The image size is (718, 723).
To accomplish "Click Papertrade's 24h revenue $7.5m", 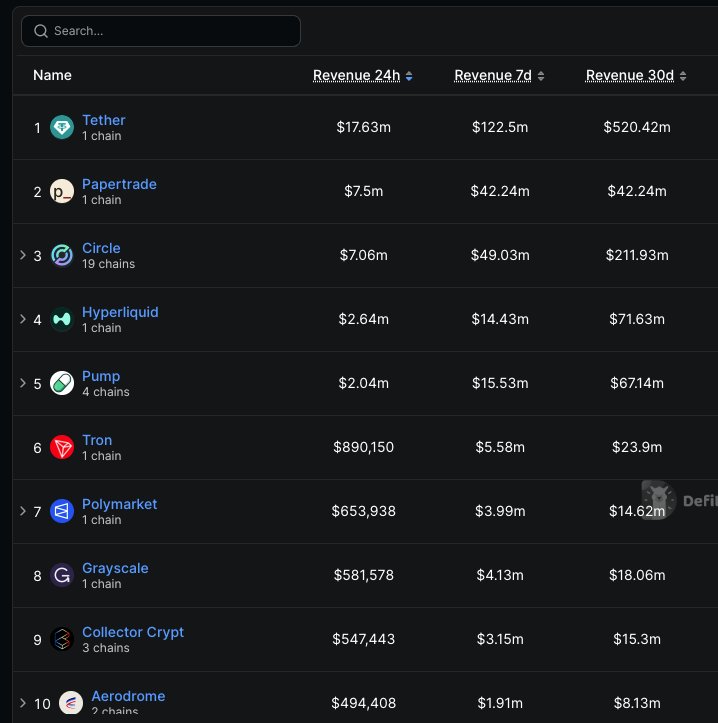I will tap(363, 191).
